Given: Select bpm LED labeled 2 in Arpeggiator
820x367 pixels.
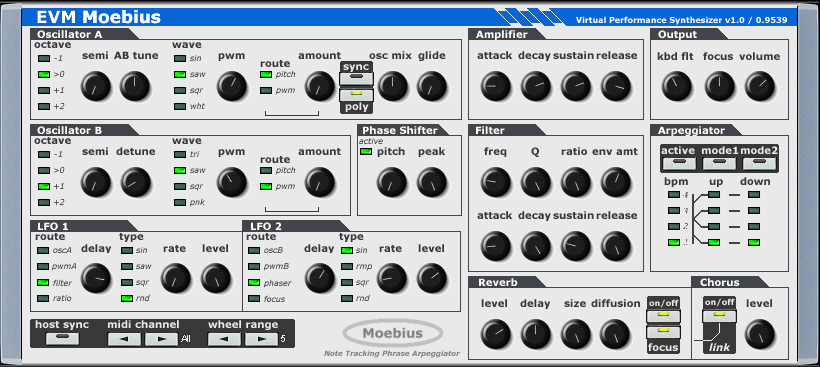Looking at the screenshot, I should (x=674, y=227).
